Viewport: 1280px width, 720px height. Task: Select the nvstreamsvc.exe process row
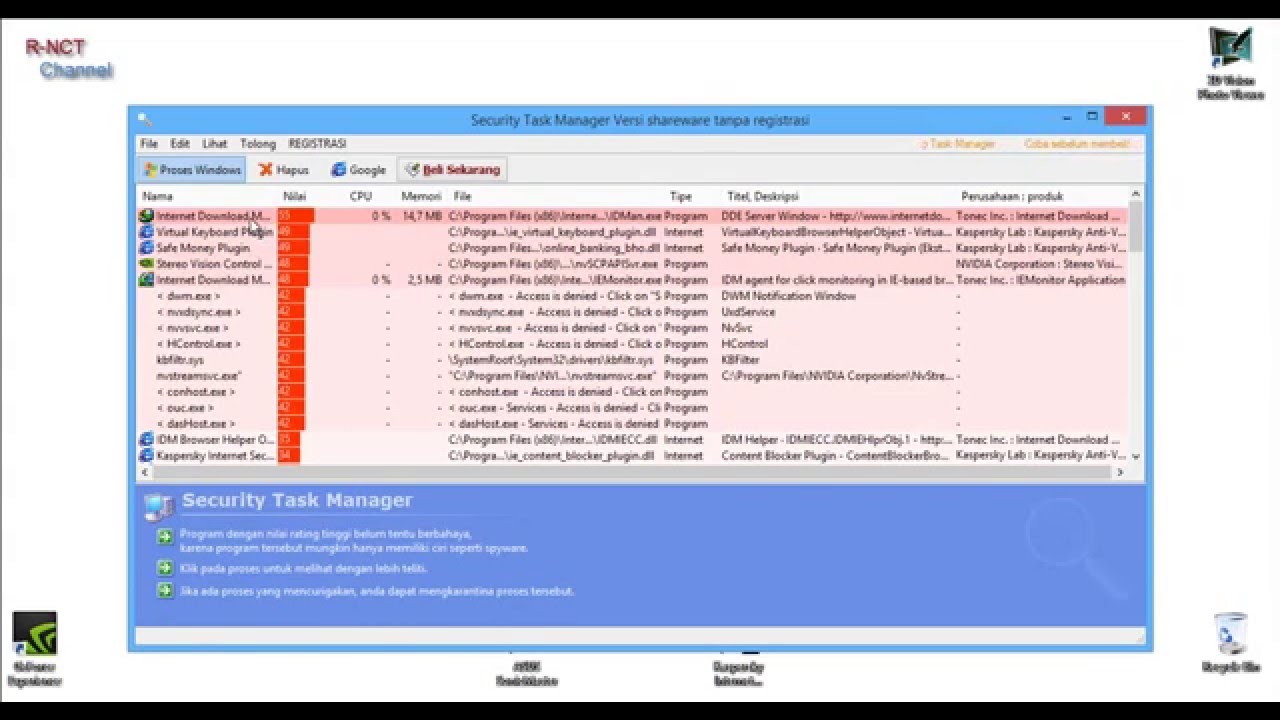click(x=632, y=376)
